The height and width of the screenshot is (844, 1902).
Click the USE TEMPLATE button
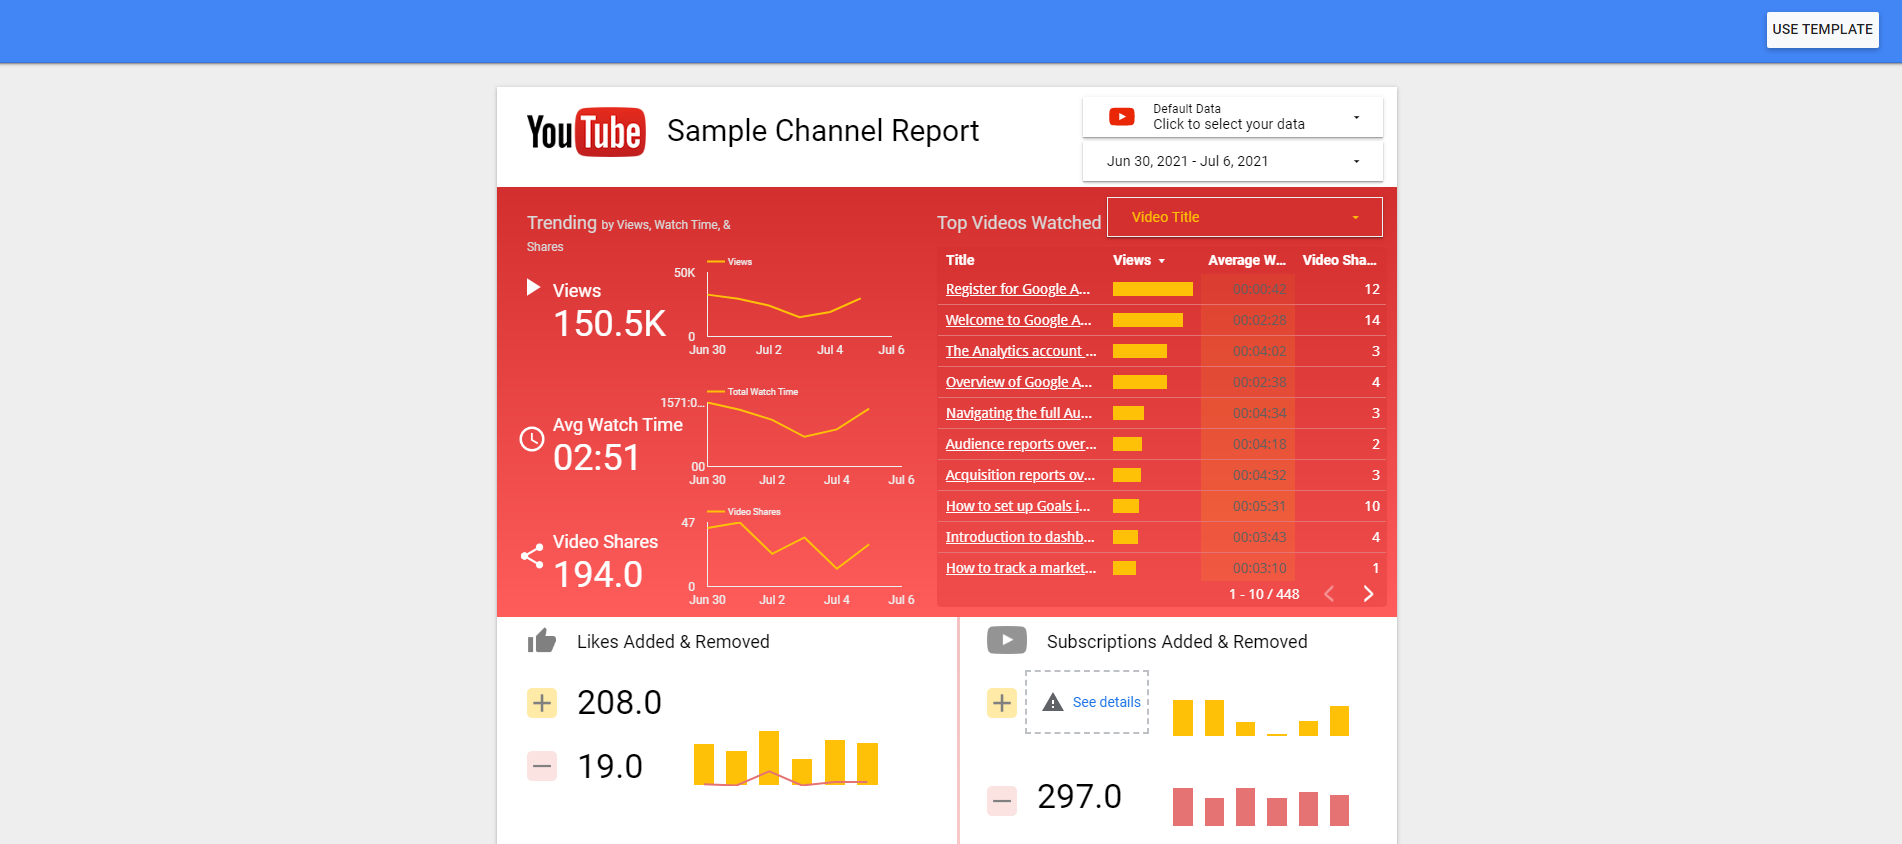[x=1822, y=30]
